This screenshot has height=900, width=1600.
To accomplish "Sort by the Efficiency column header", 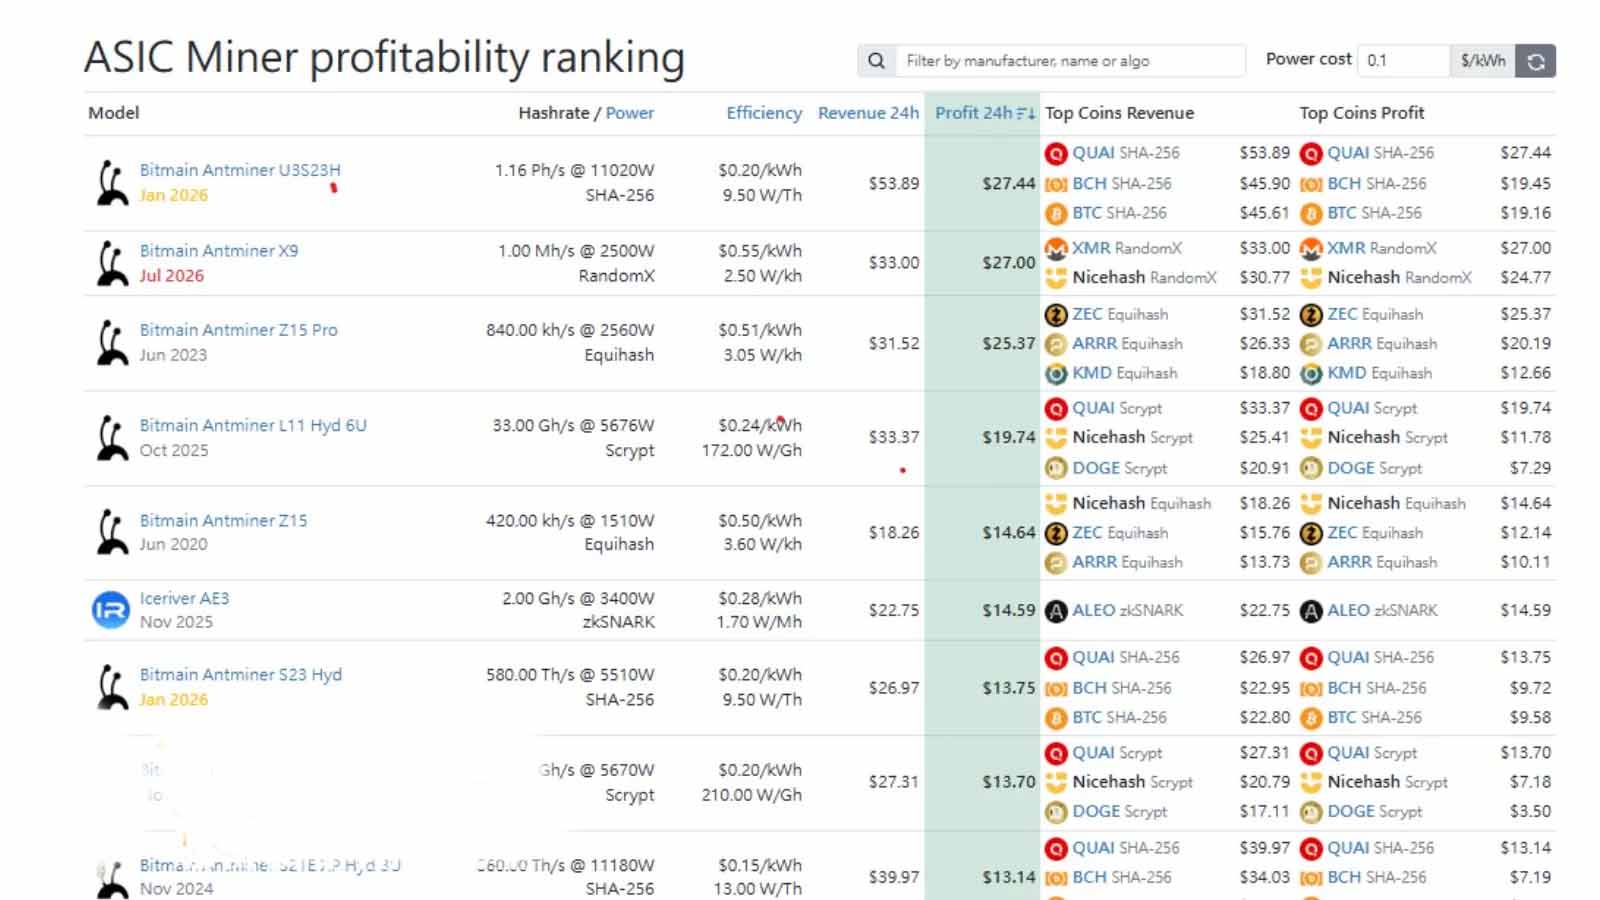I will 764,113.
